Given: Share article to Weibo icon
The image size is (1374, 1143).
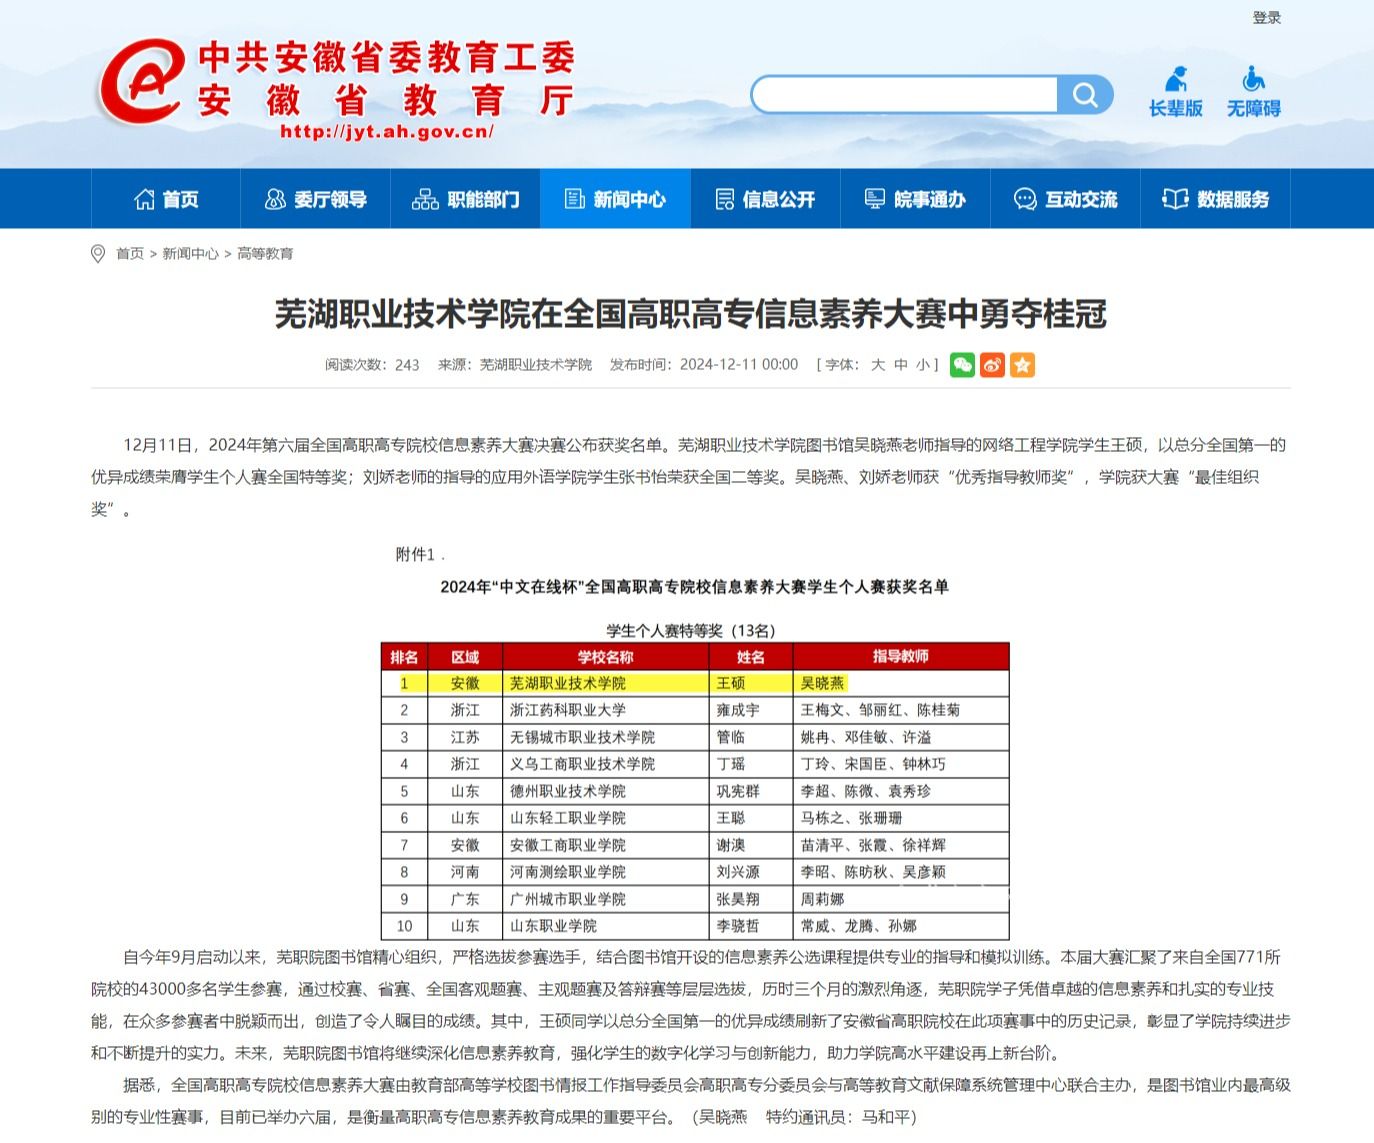Looking at the screenshot, I should click(x=992, y=365).
